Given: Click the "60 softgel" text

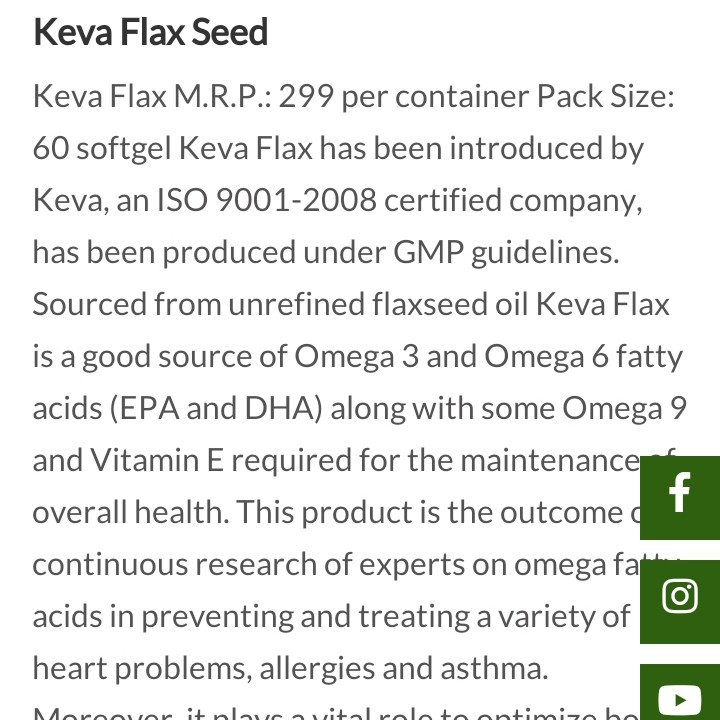Looking at the screenshot, I should point(101,148).
